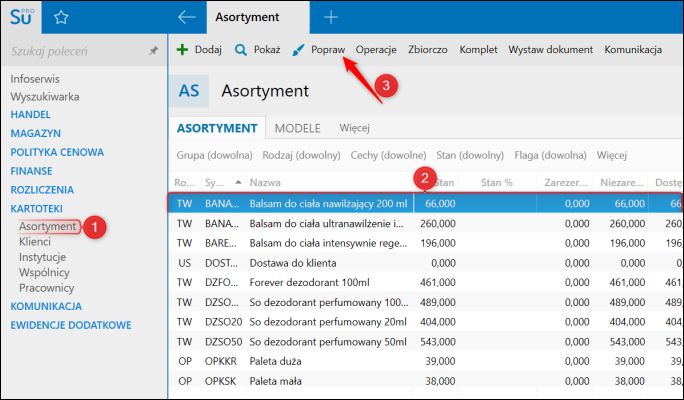Open the Grupa (dowolna) filter
This screenshot has width=684, height=400.
[x=215, y=155]
